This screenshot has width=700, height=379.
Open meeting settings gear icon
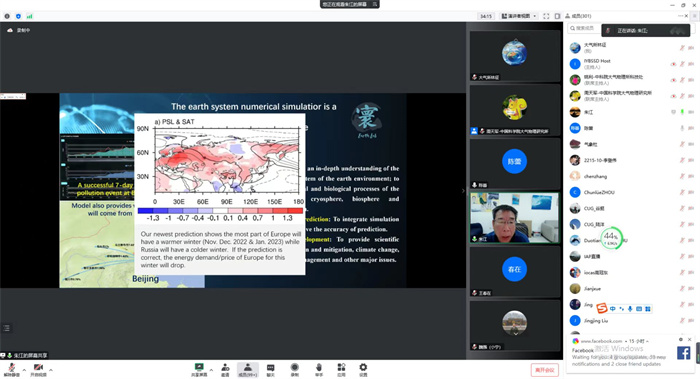[x=363, y=369]
